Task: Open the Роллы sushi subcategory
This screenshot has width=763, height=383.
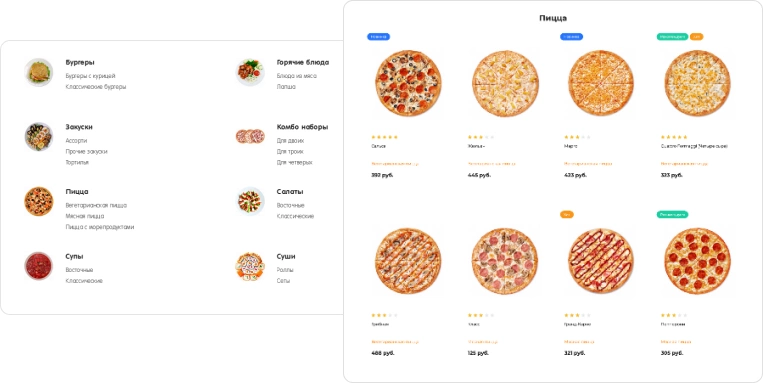Action: pyautogui.click(x=285, y=270)
